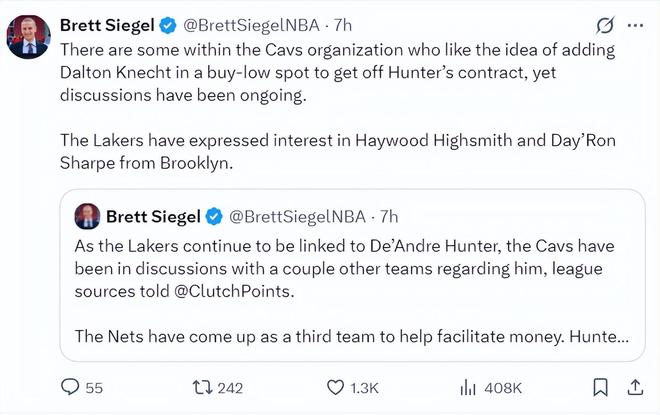Open the three-dot more options menu
The height and width of the screenshot is (415, 660).
click(635, 24)
